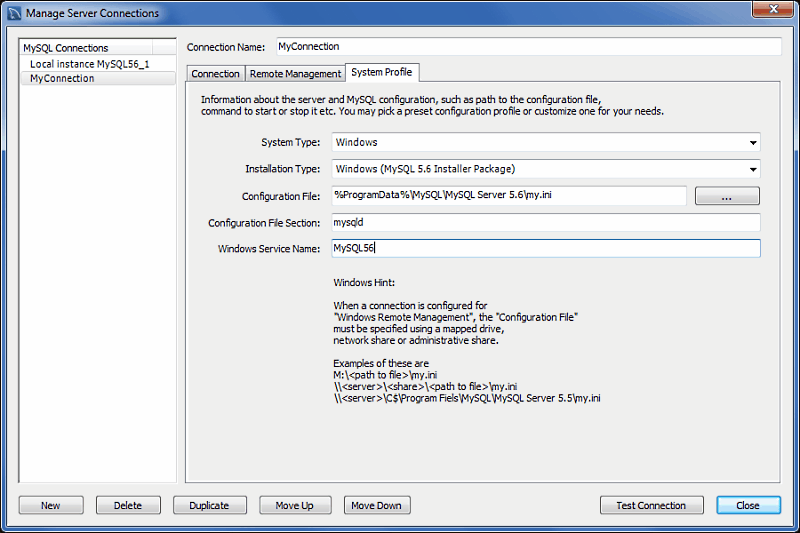
Task: Select the System Profile tab
Action: coord(381,73)
